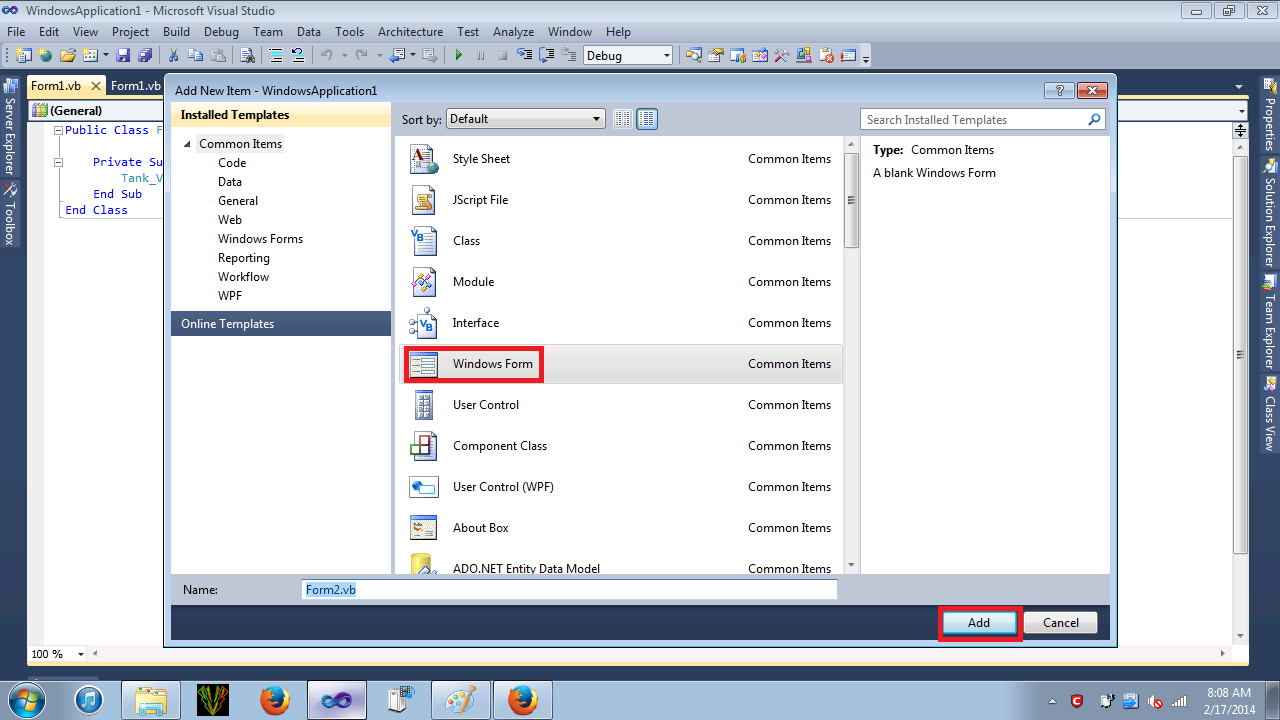Click the Save toolbar icon
Viewport: 1280px width, 720px height.
(123, 56)
